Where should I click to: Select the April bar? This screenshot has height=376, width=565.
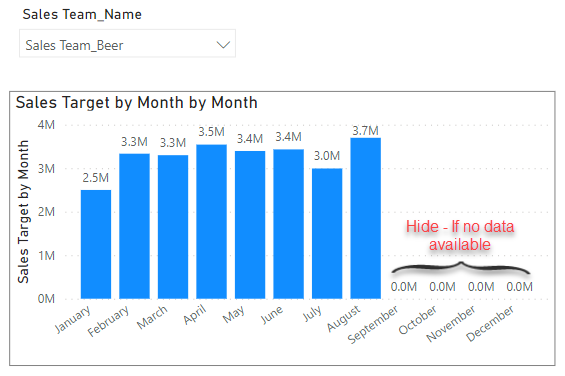coord(212,222)
